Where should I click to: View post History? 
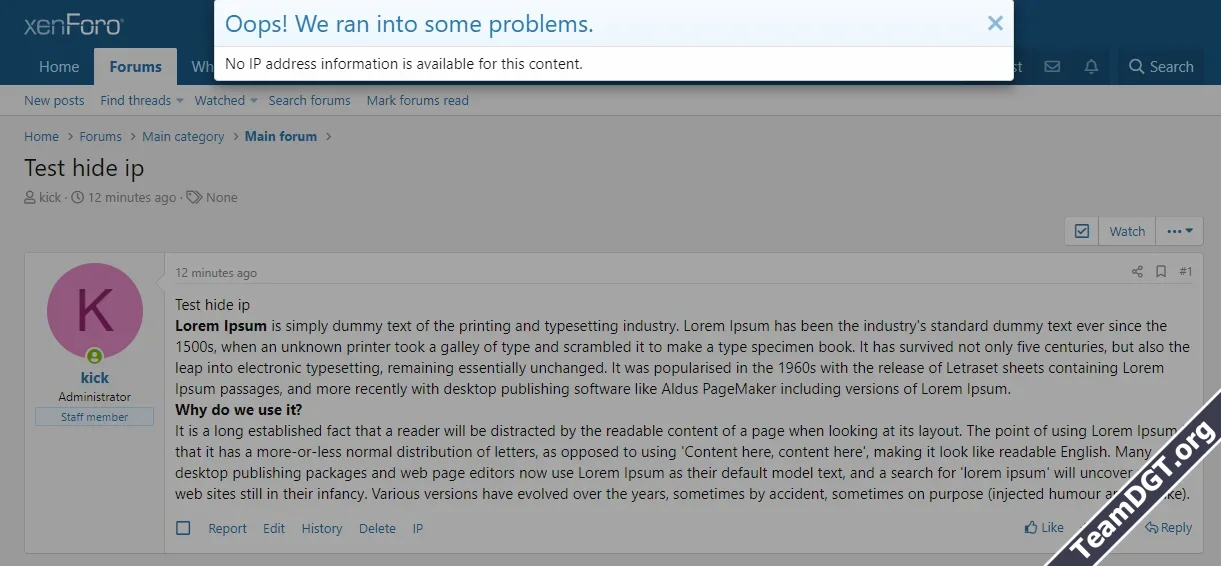322,528
